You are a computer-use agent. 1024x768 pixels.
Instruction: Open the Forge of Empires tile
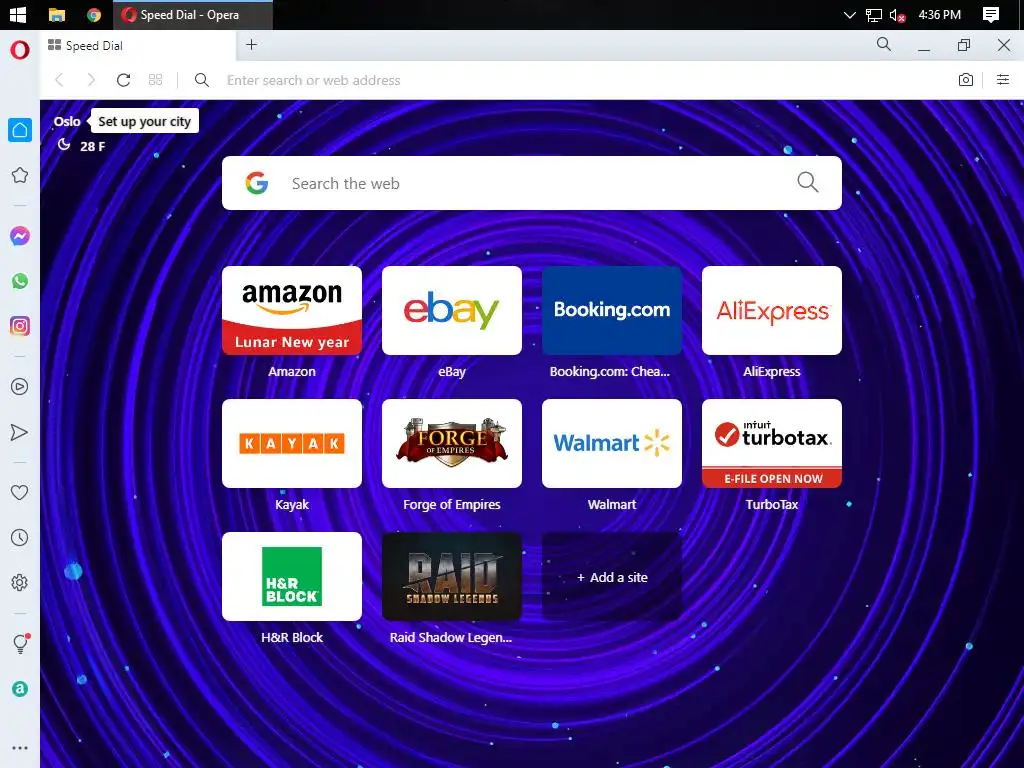452,443
